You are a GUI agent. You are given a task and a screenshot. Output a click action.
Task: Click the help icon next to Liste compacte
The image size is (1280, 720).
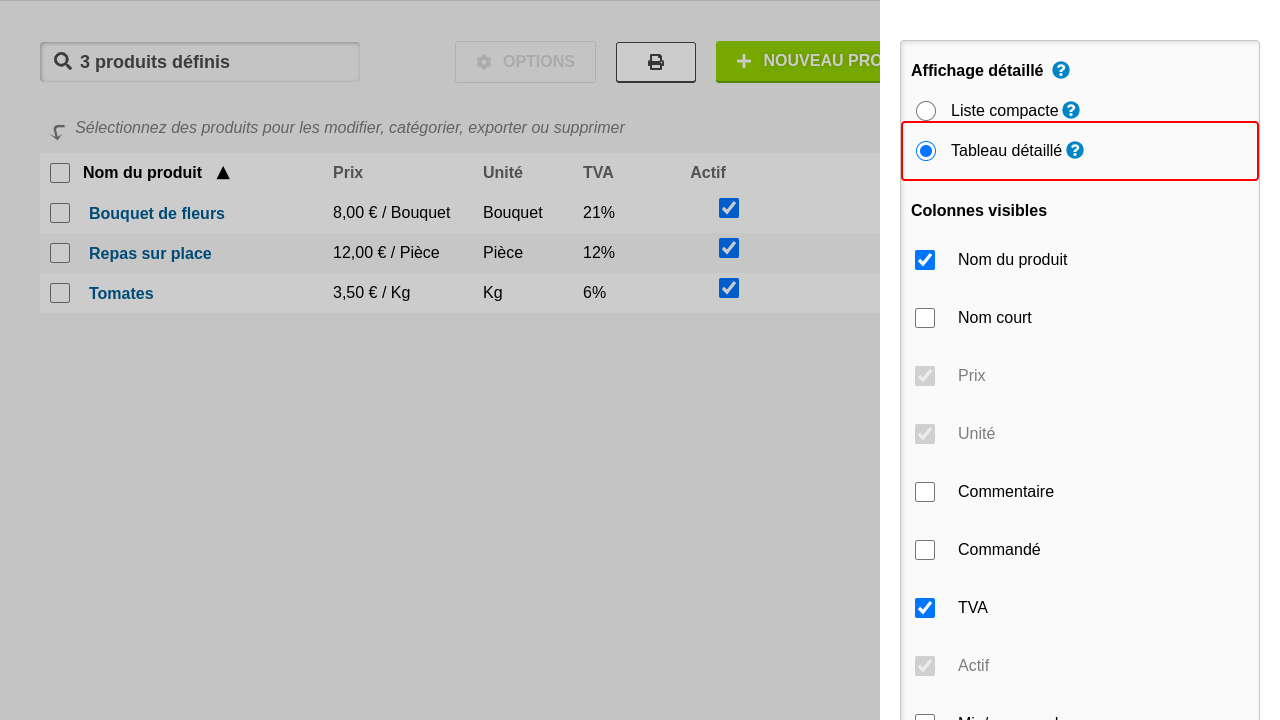tap(1071, 110)
